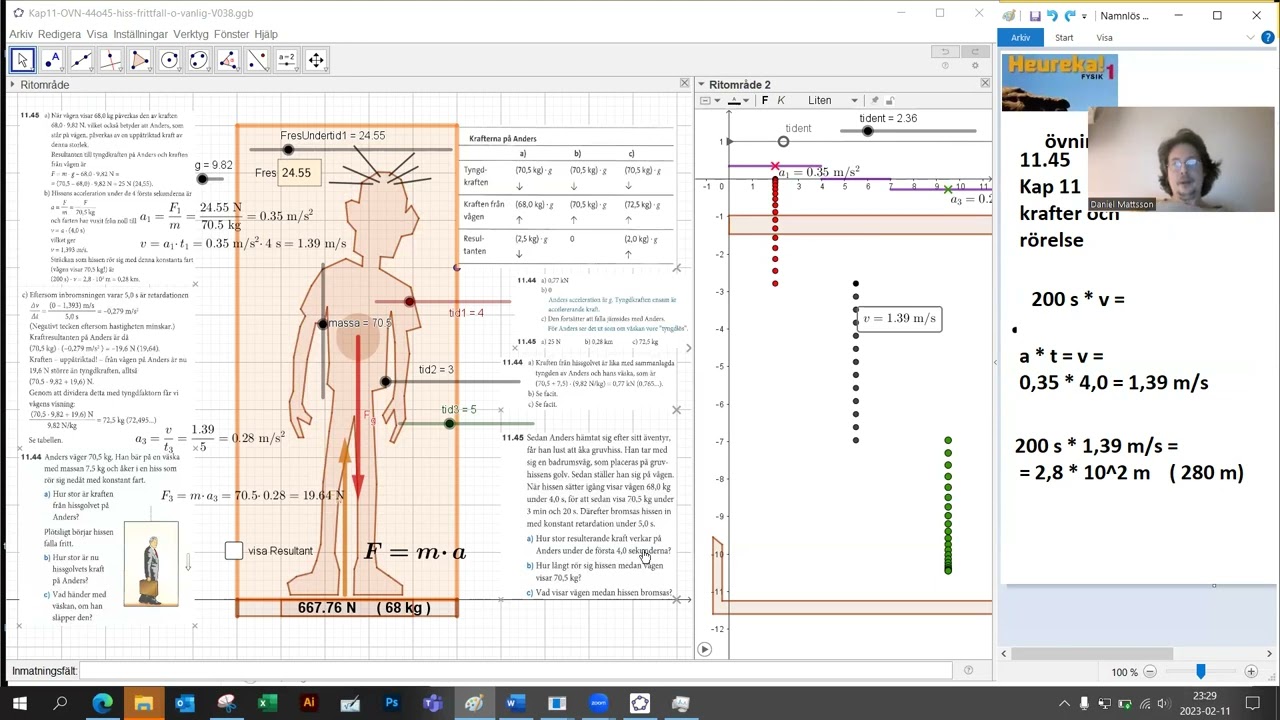Tick the visa Resultant checkbox
The height and width of the screenshot is (720, 1280).
click(234, 551)
